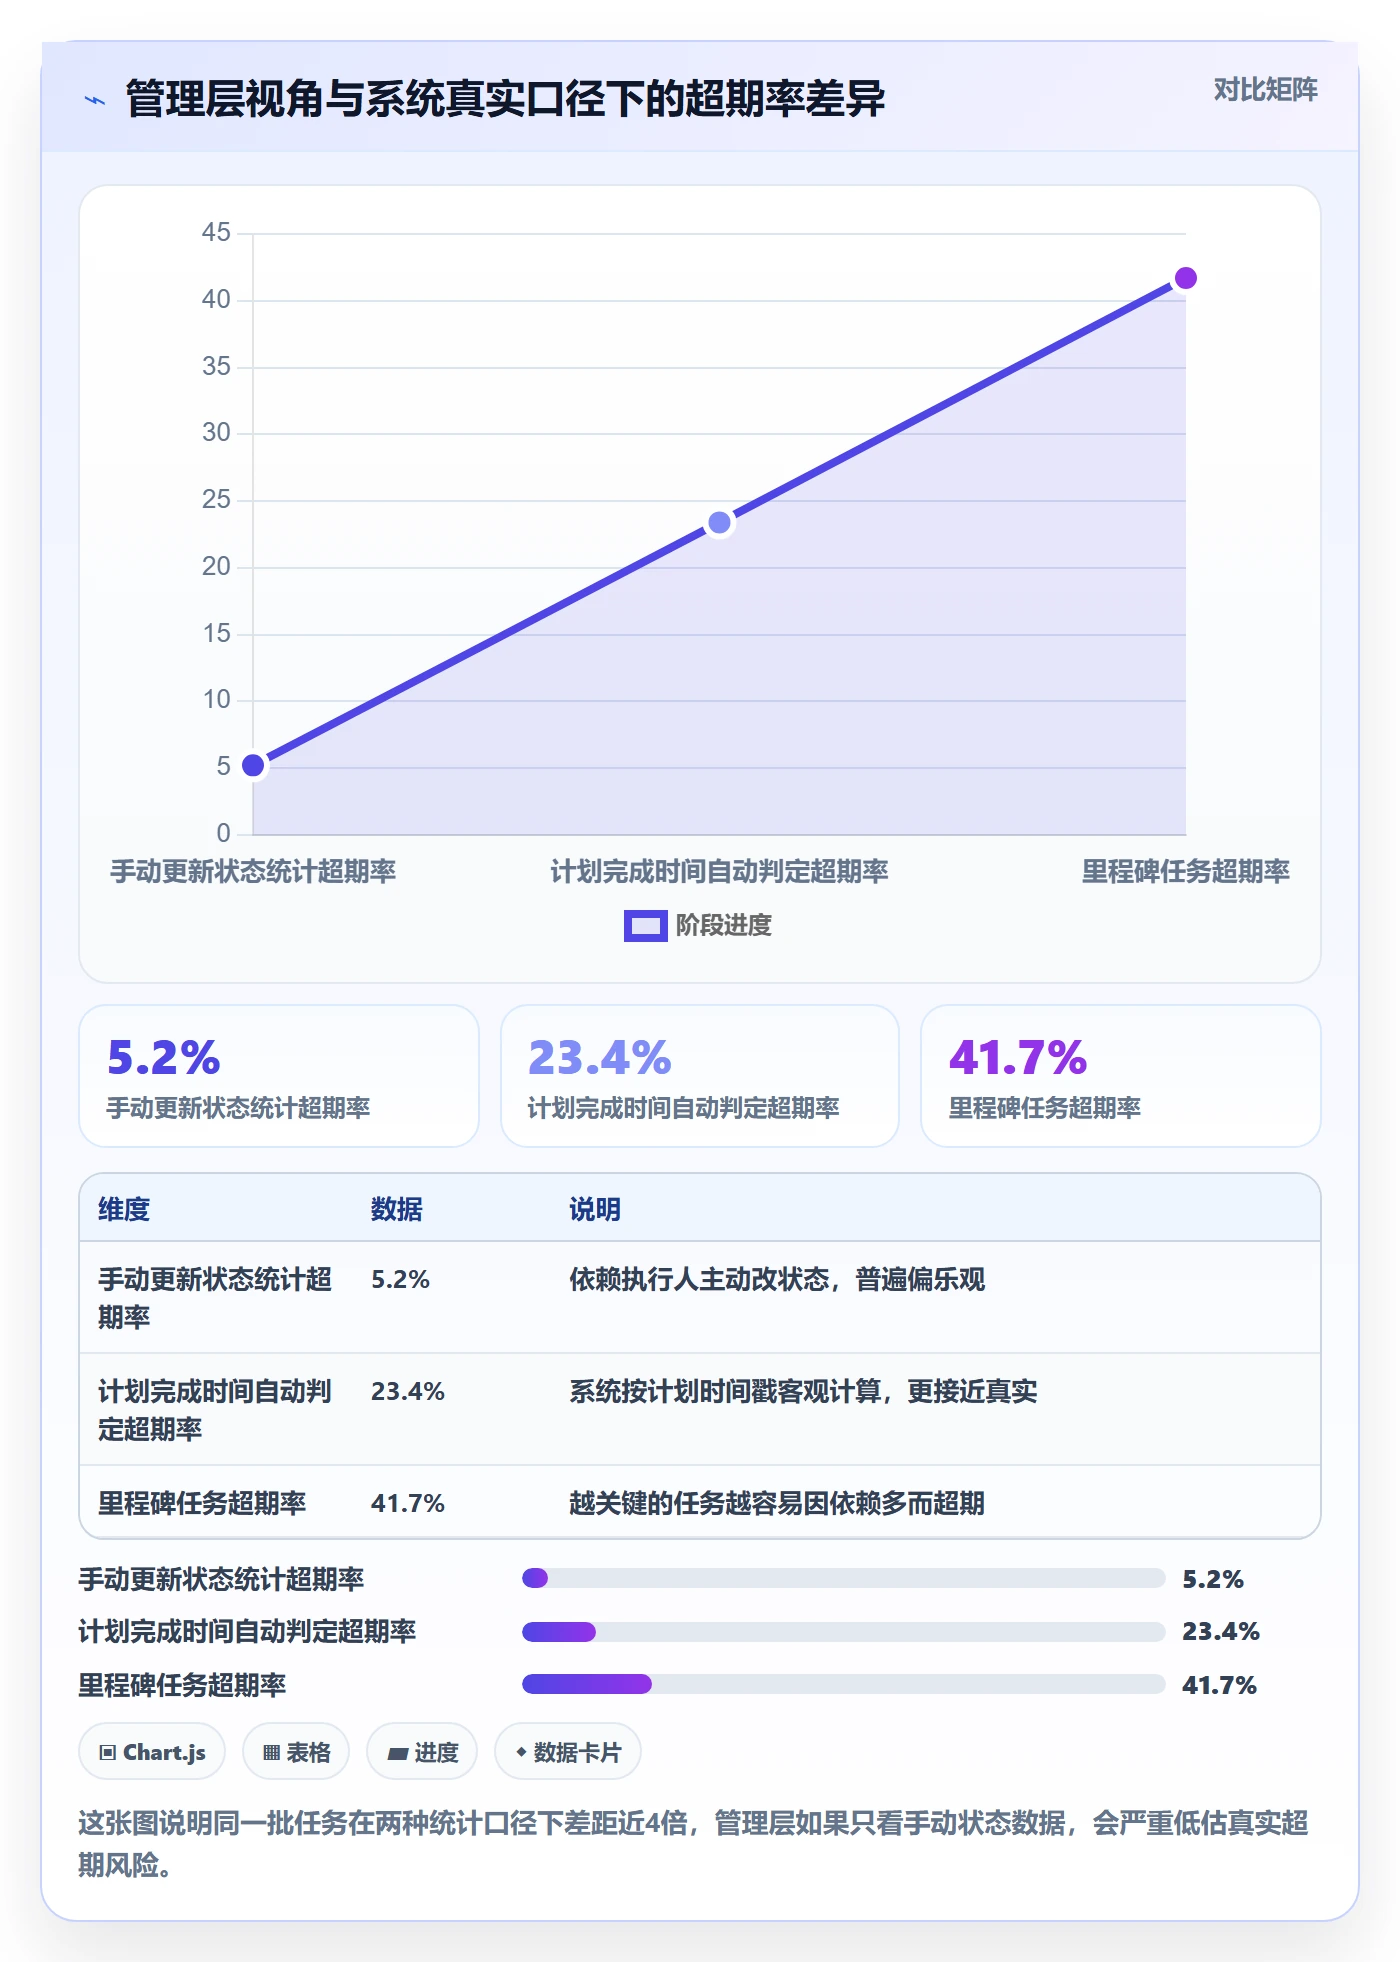
Task: Click the 41.7 data point at line end
Action: point(1185,278)
